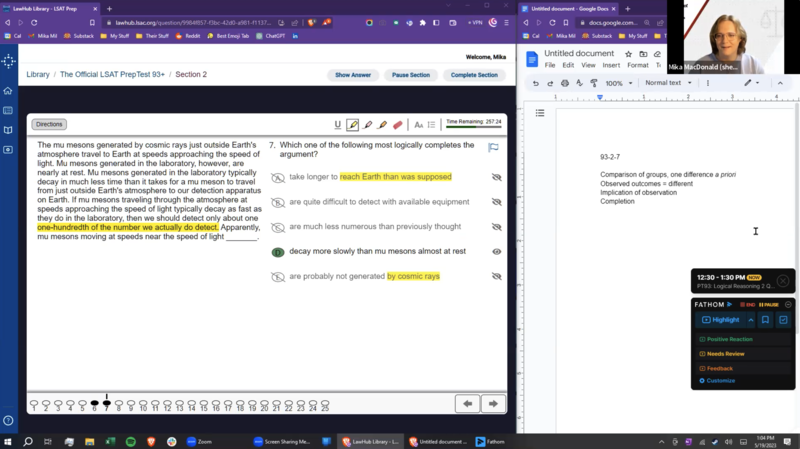Open the 100% zoom dropdown
This screenshot has width=800, height=449.
click(x=618, y=83)
